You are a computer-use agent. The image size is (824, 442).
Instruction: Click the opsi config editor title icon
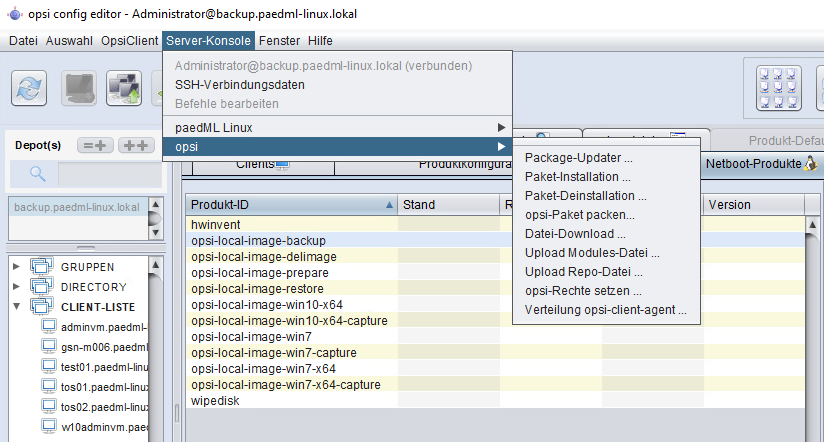pos(15,14)
